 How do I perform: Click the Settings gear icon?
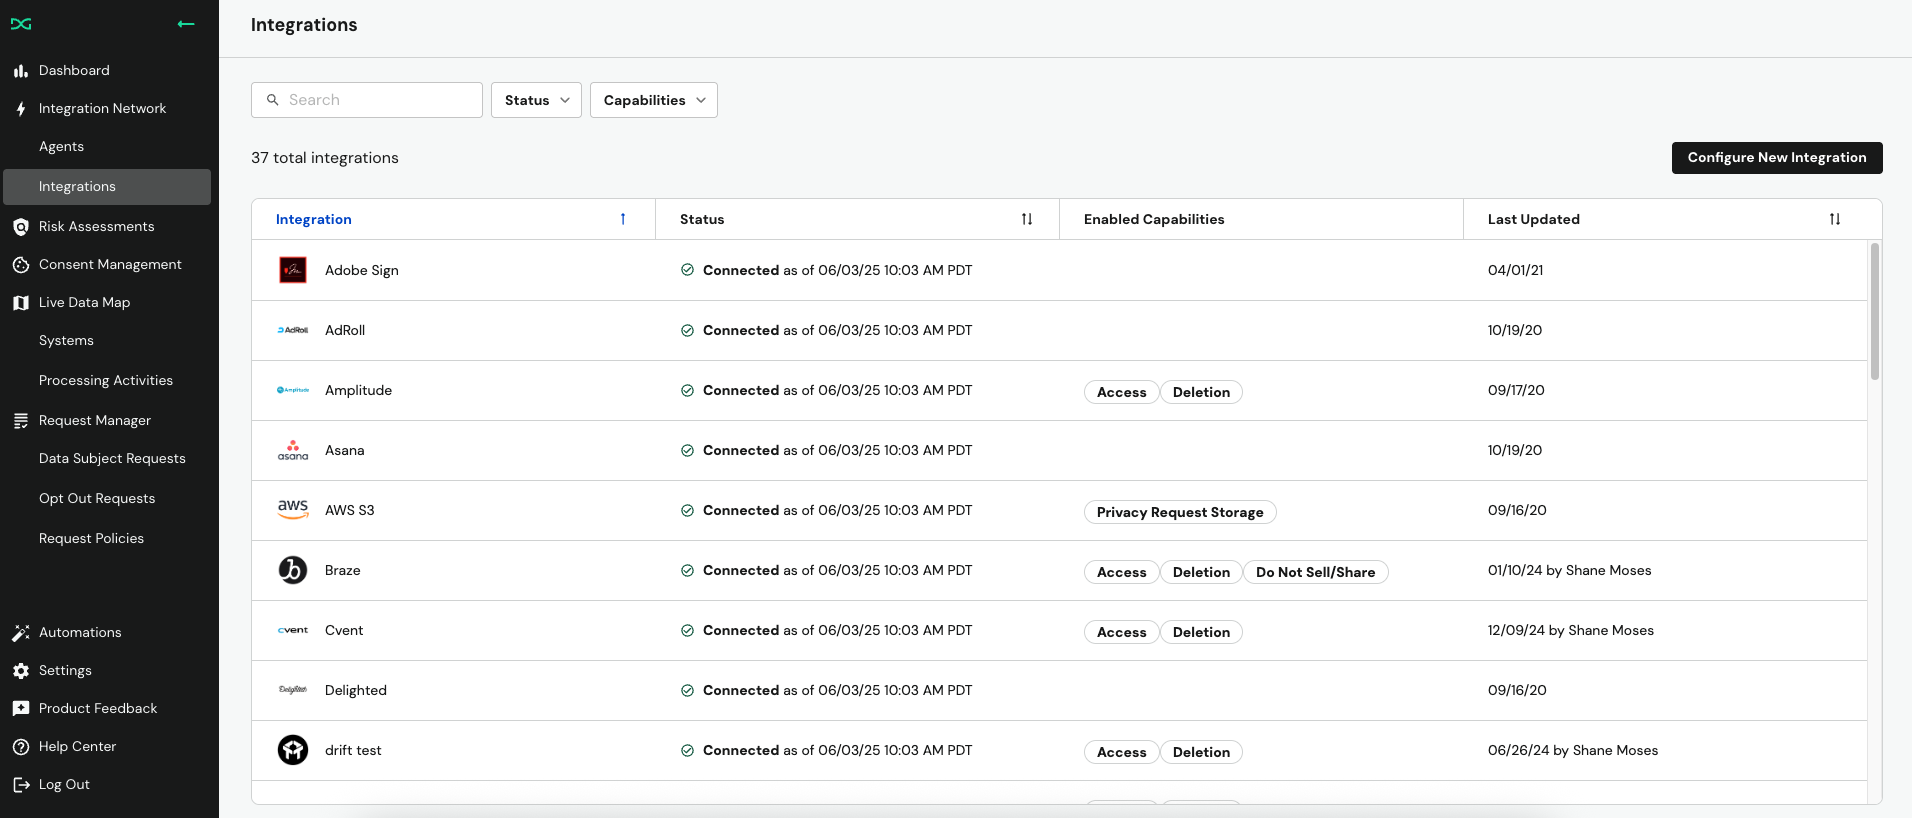pos(21,671)
